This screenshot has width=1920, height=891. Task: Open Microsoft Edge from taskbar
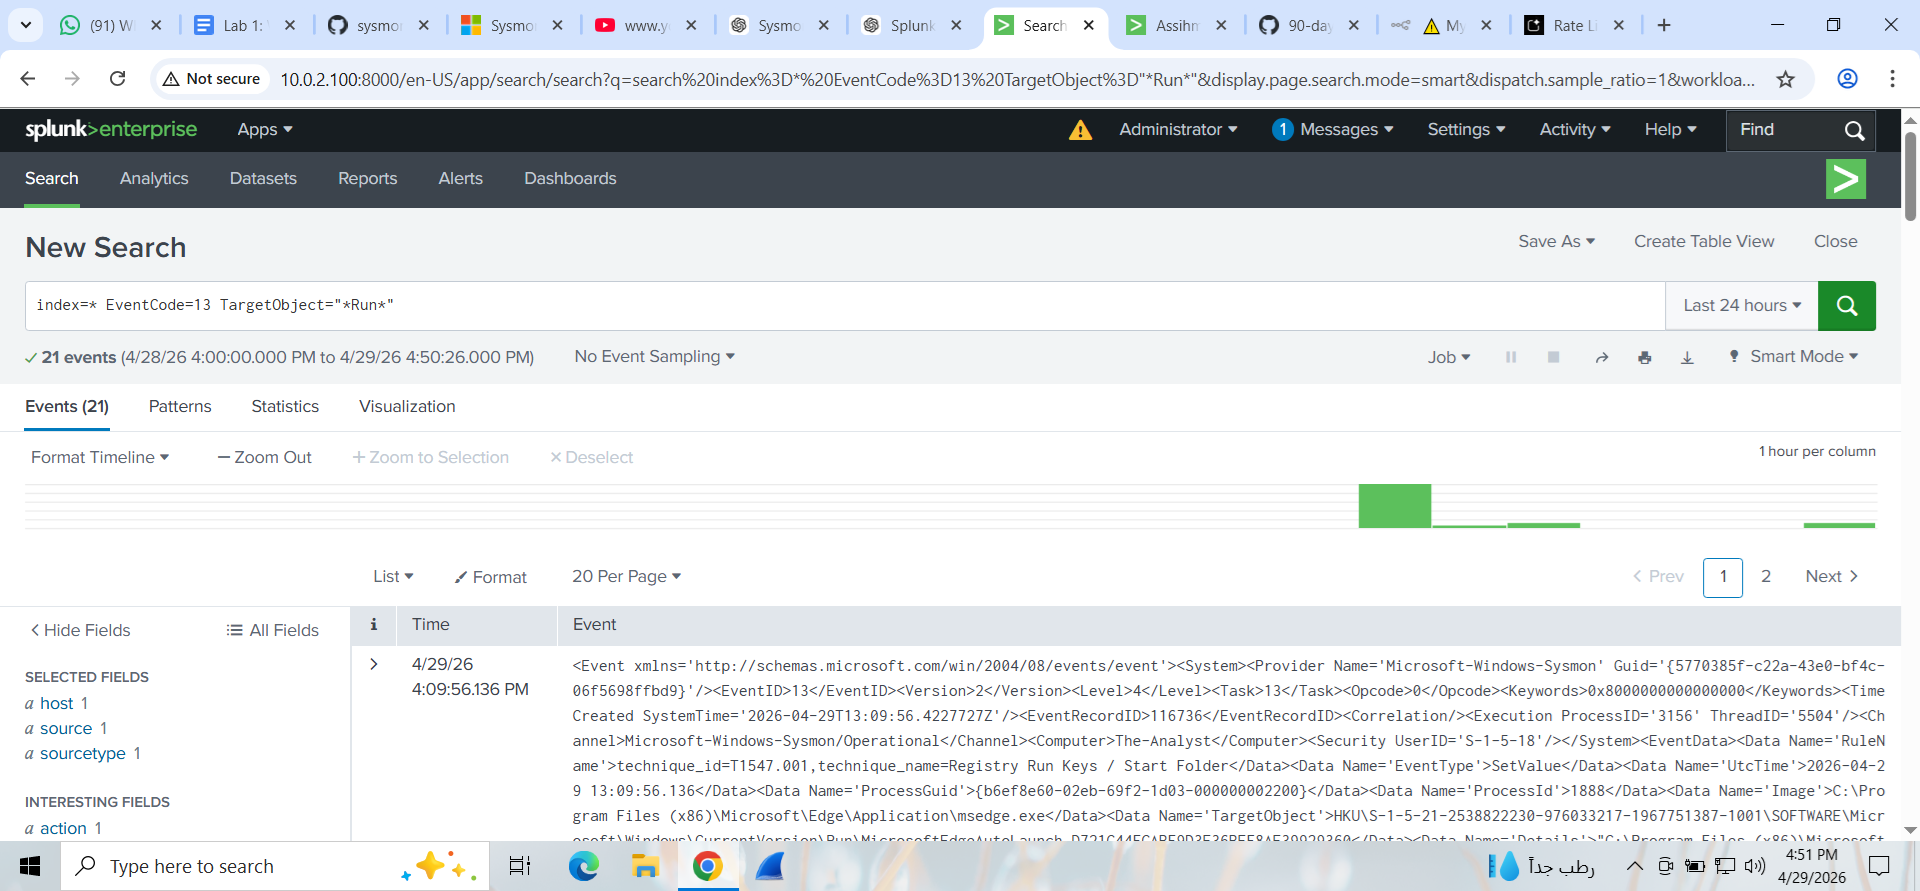point(583,866)
